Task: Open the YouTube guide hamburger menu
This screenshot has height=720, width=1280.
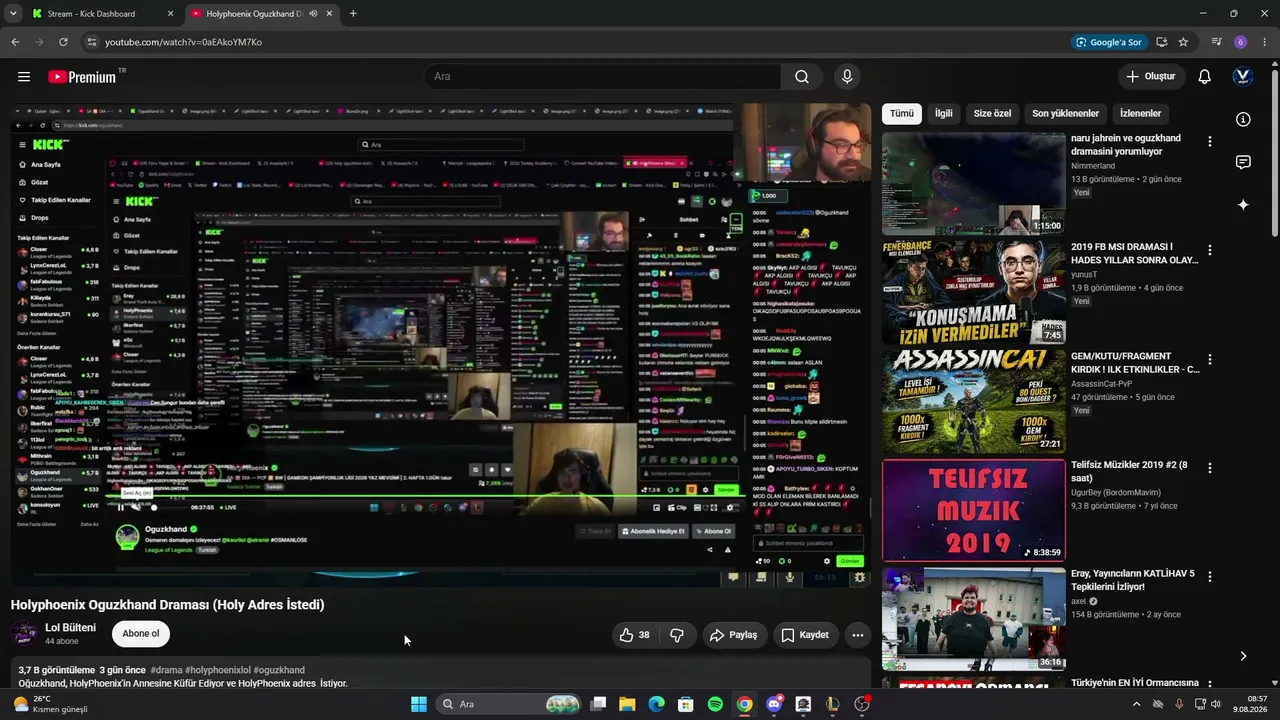Action: (x=24, y=77)
